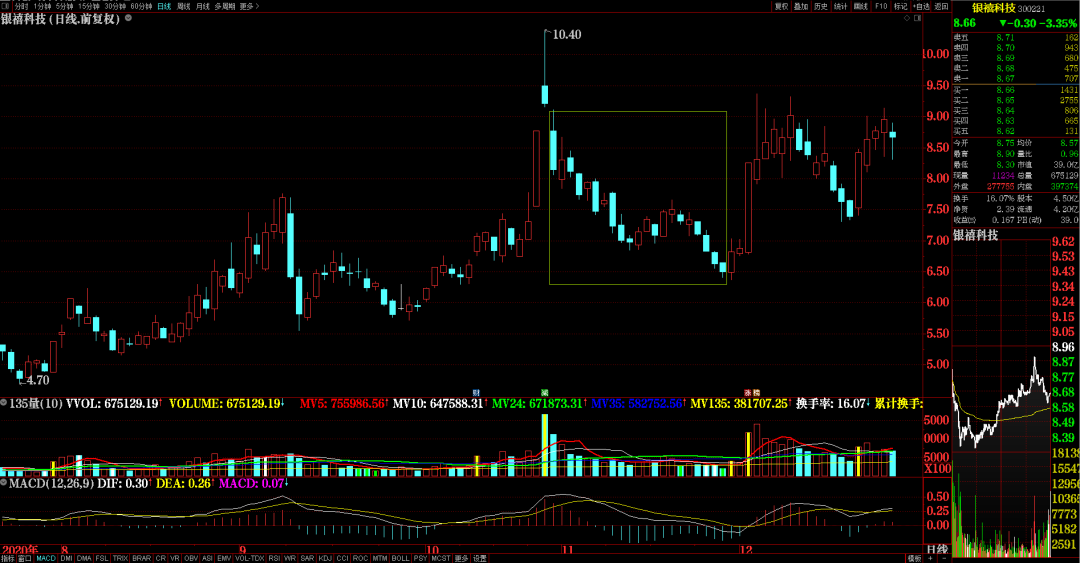Select the MACD indicator tab

pos(45,558)
